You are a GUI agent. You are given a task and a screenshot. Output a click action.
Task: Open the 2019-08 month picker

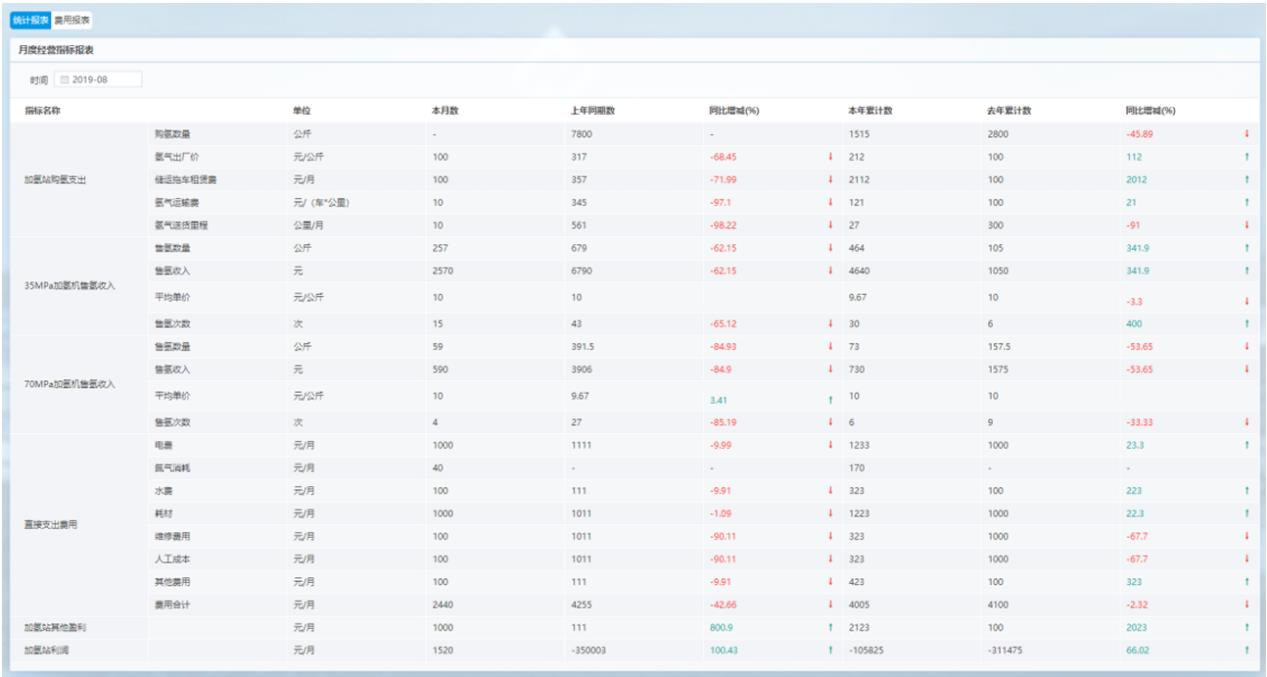click(98, 80)
